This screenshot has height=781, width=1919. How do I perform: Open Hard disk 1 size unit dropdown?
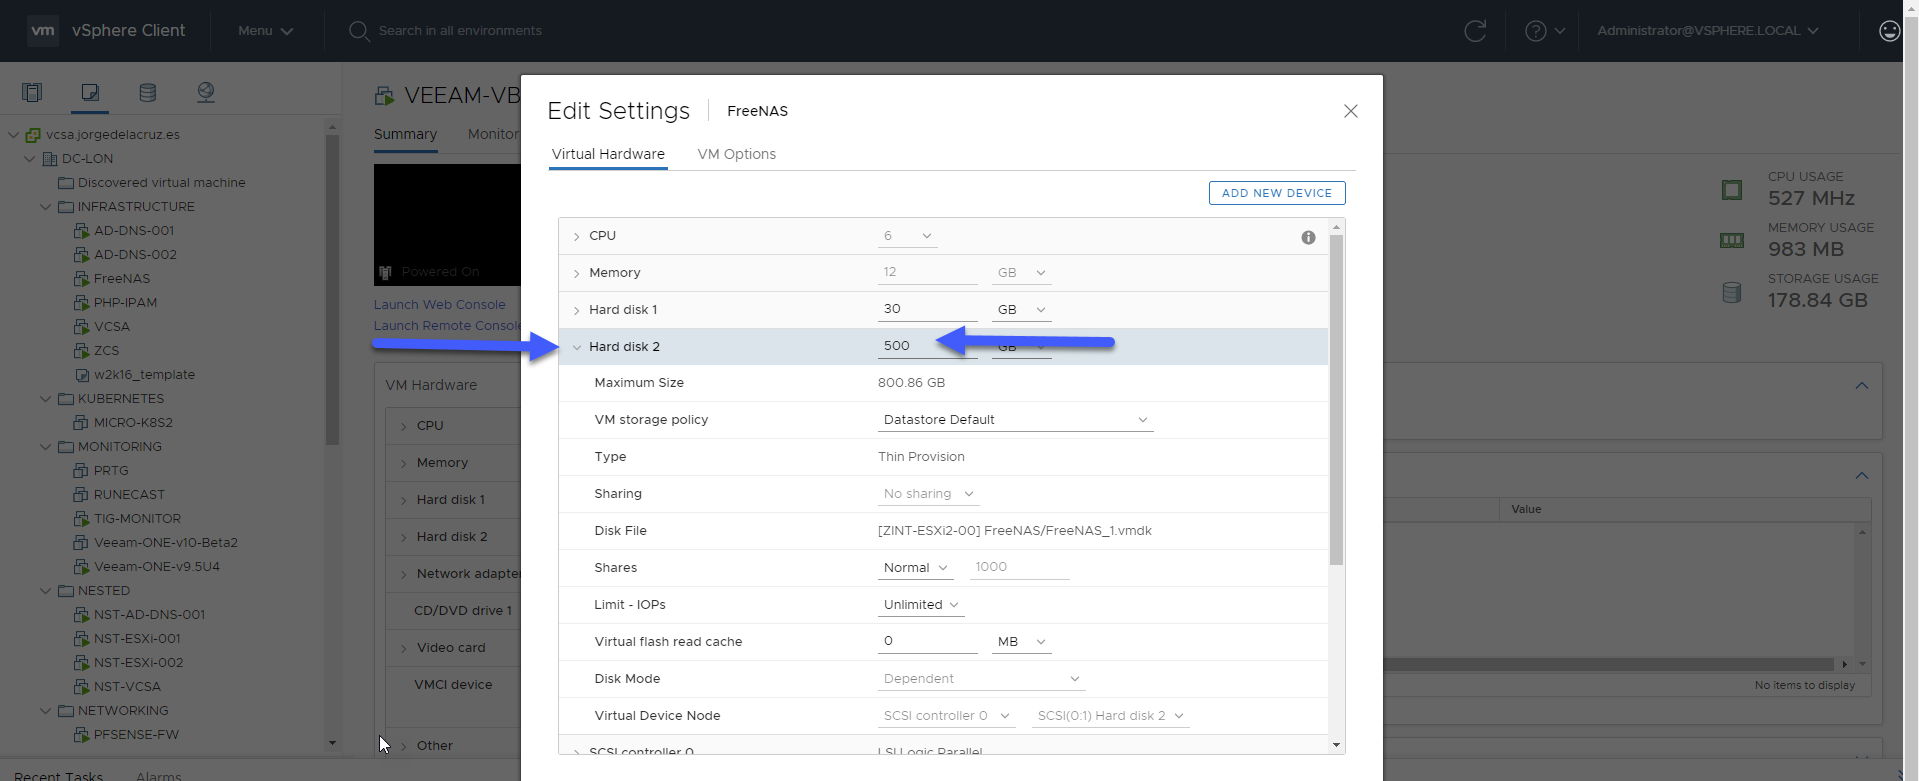(1021, 310)
